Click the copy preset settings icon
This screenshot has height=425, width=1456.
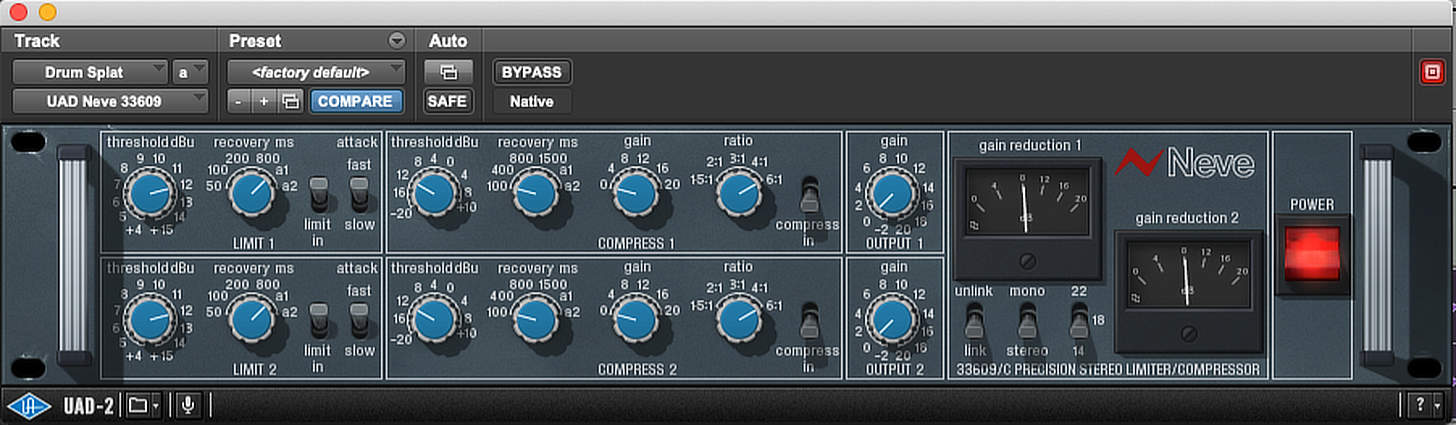tap(291, 101)
